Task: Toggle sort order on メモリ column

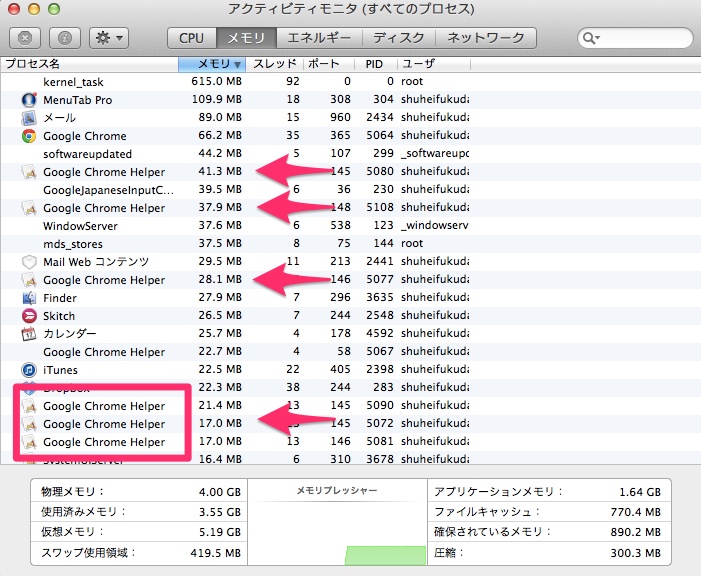Action: (212, 64)
